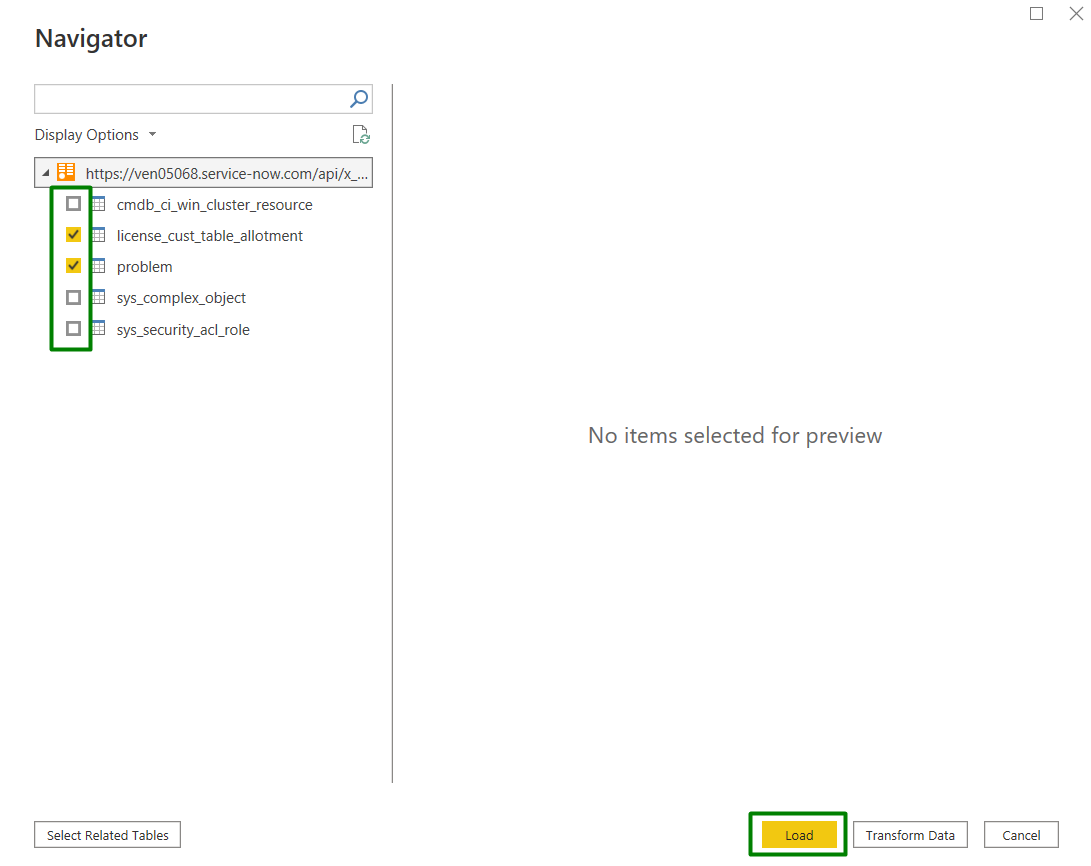The image size is (1091, 866).
Task: Disable the license_cust_table_allotment selection
Action: coord(73,234)
